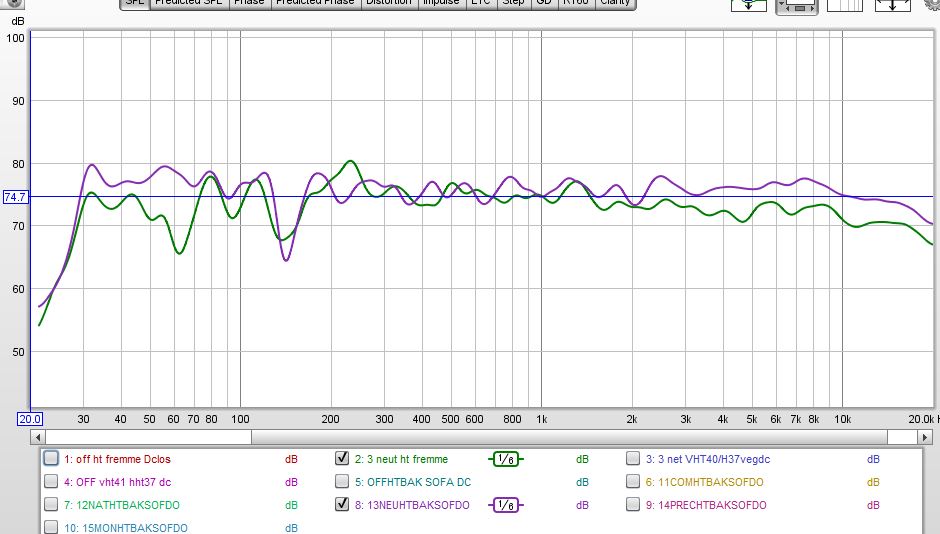Open the Clarity tab
This screenshot has height=534, width=940.
pos(614,3)
